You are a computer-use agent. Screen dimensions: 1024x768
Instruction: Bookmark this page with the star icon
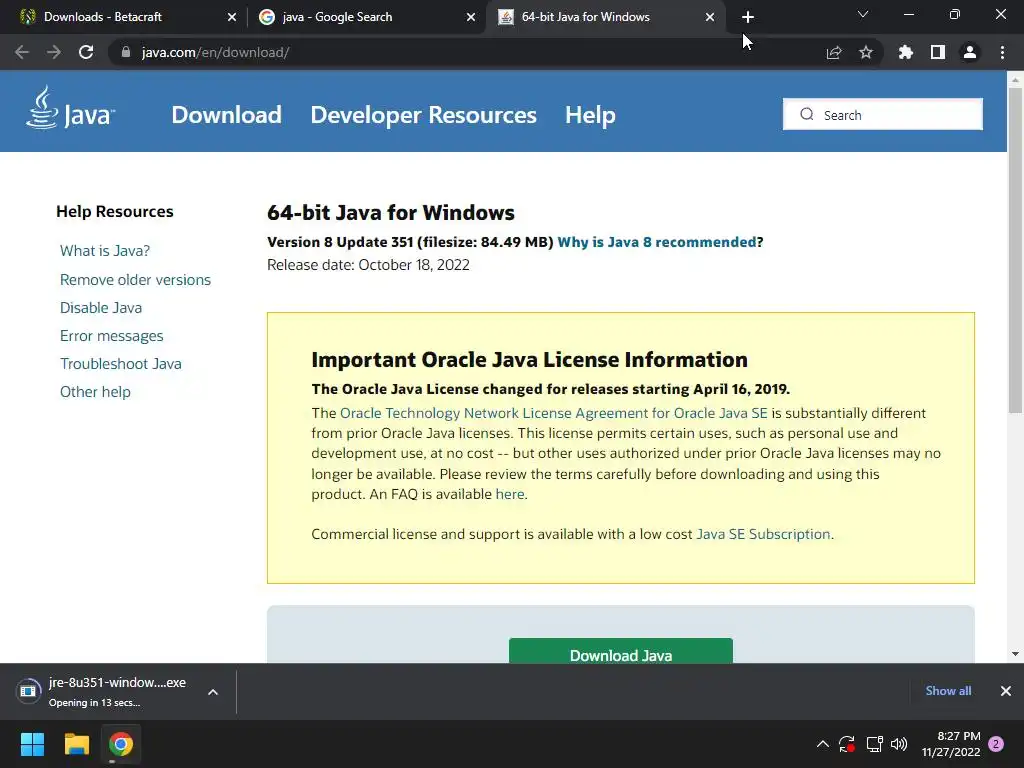coord(866,52)
